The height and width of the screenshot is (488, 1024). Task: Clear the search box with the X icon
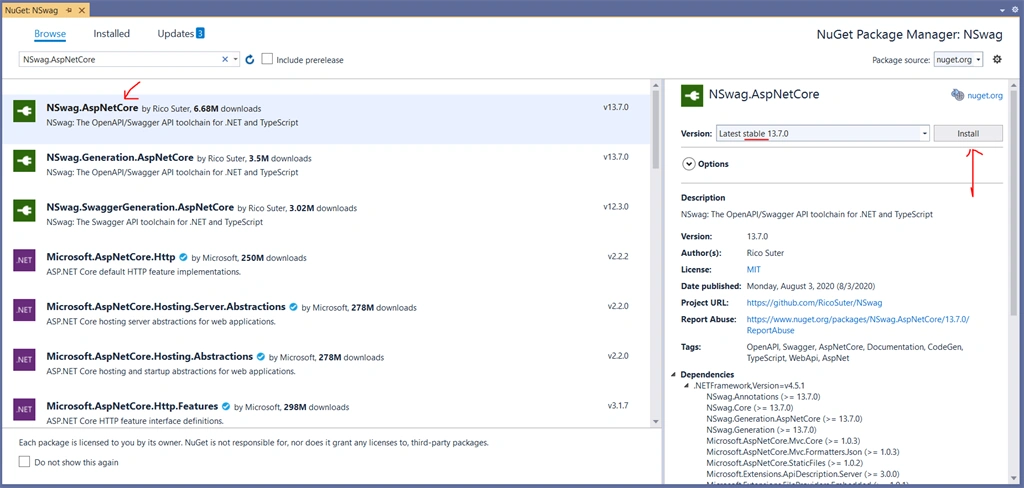[225, 59]
